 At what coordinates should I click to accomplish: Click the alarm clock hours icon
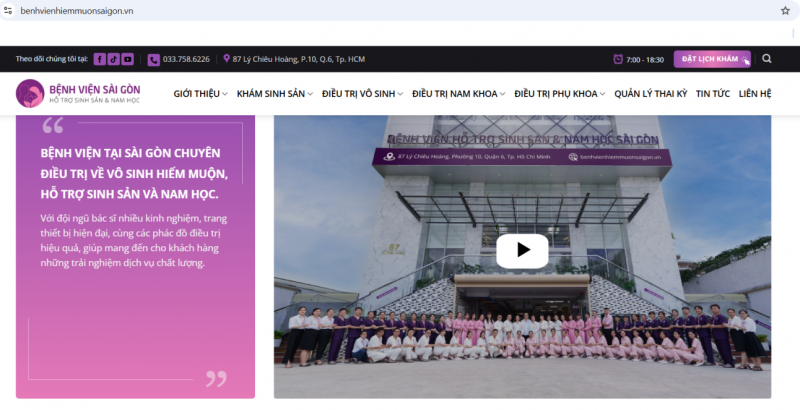618,59
